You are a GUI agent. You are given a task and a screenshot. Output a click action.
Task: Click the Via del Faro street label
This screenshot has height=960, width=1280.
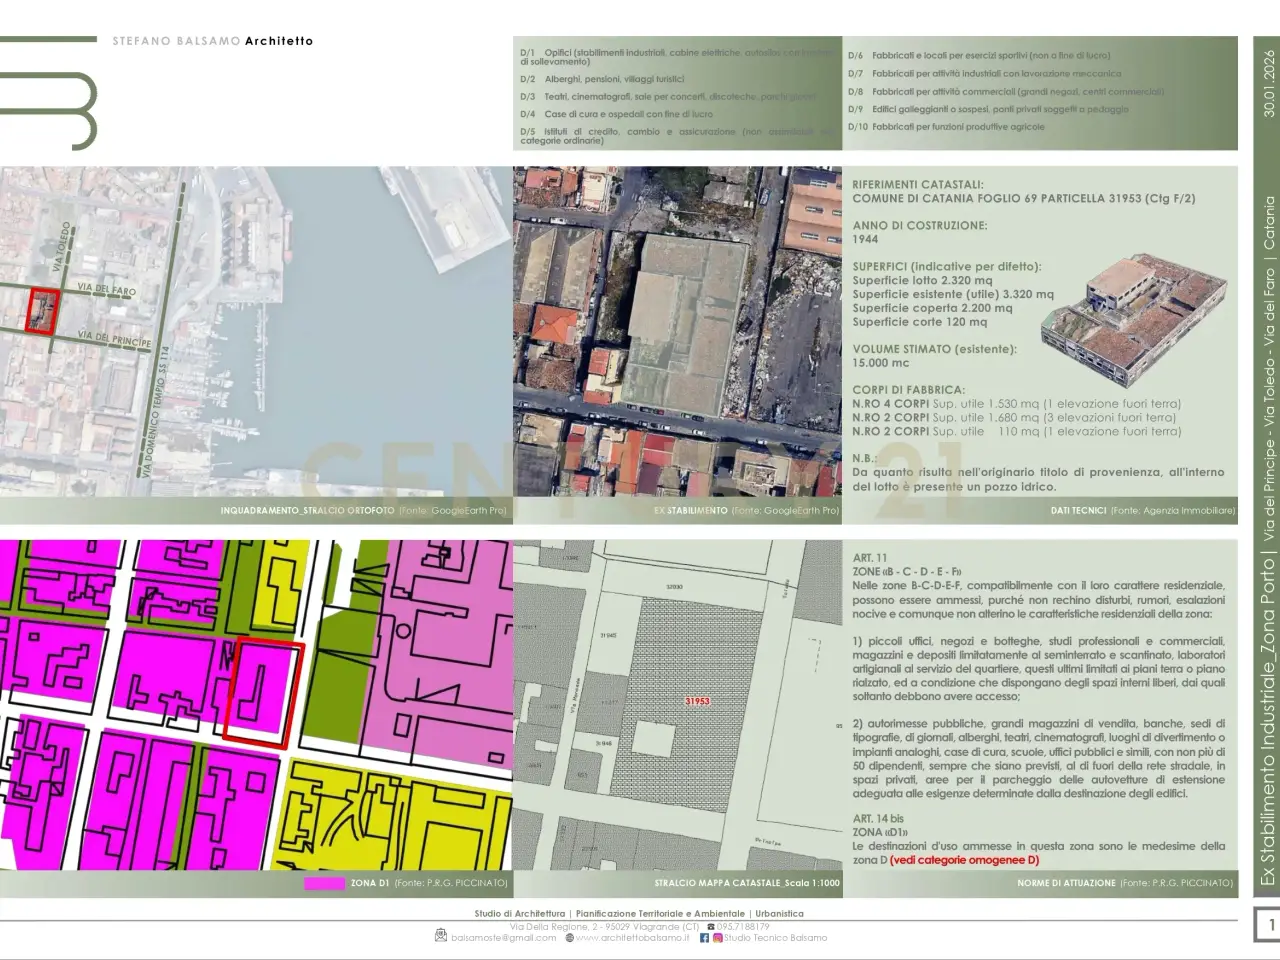point(107,289)
